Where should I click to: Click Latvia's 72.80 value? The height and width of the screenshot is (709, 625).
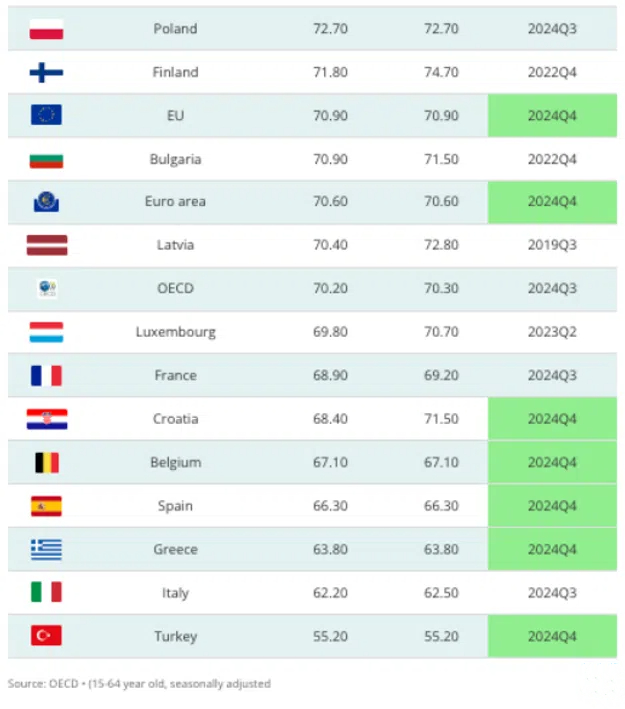click(441, 245)
